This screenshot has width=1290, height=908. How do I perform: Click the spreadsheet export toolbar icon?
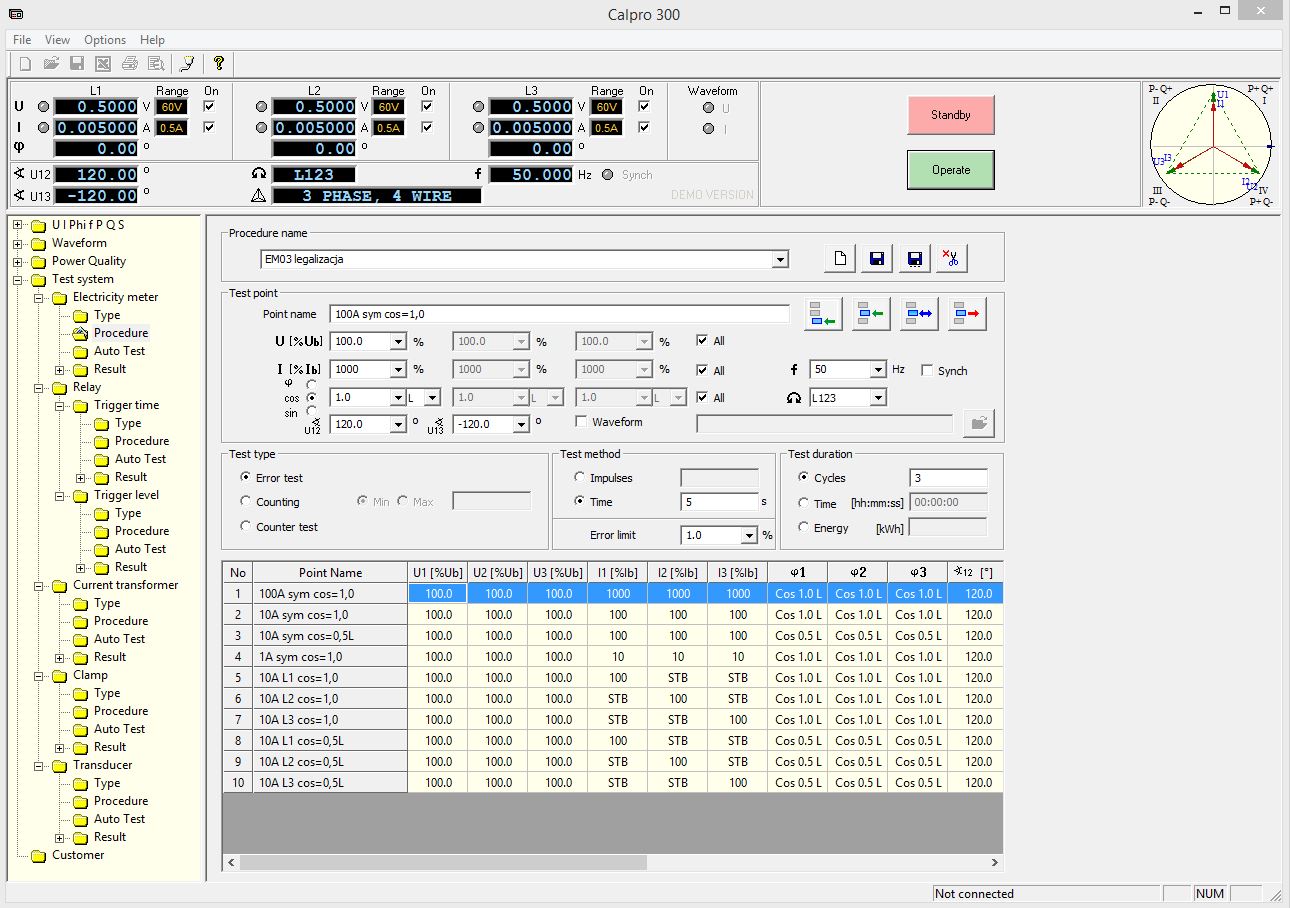[x=103, y=64]
